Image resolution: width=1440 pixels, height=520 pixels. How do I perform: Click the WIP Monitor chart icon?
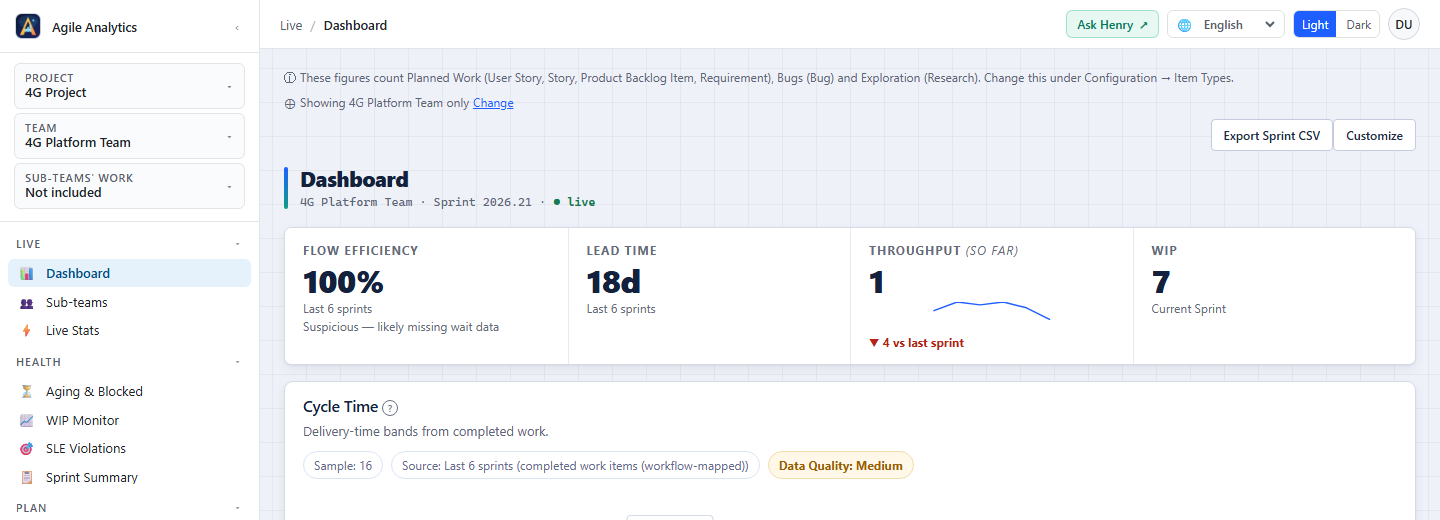point(26,420)
